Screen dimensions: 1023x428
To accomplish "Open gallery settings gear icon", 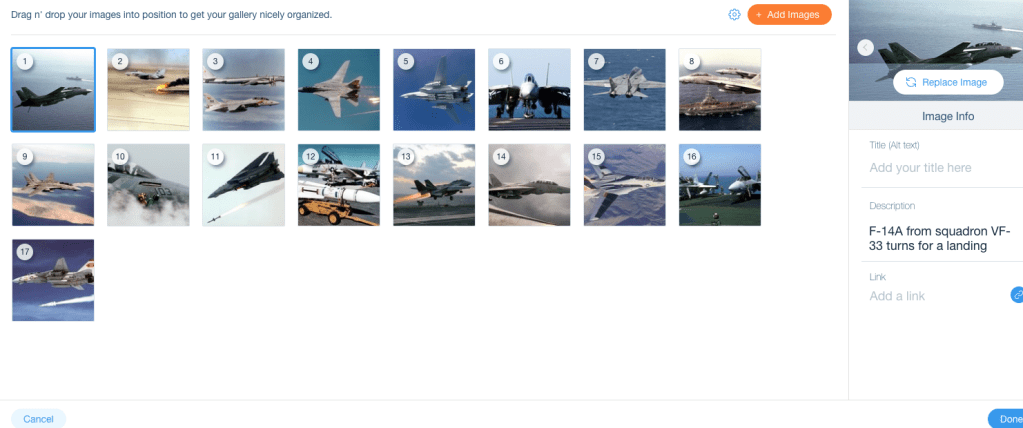I will pyautogui.click(x=734, y=14).
